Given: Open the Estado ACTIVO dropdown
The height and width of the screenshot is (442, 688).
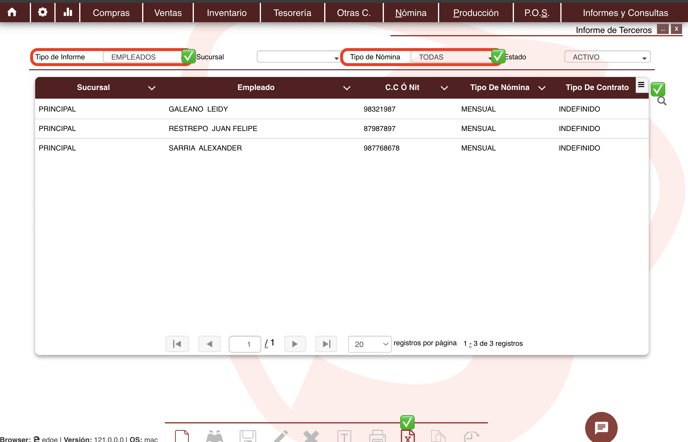Looking at the screenshot, I should pos(607,57).
